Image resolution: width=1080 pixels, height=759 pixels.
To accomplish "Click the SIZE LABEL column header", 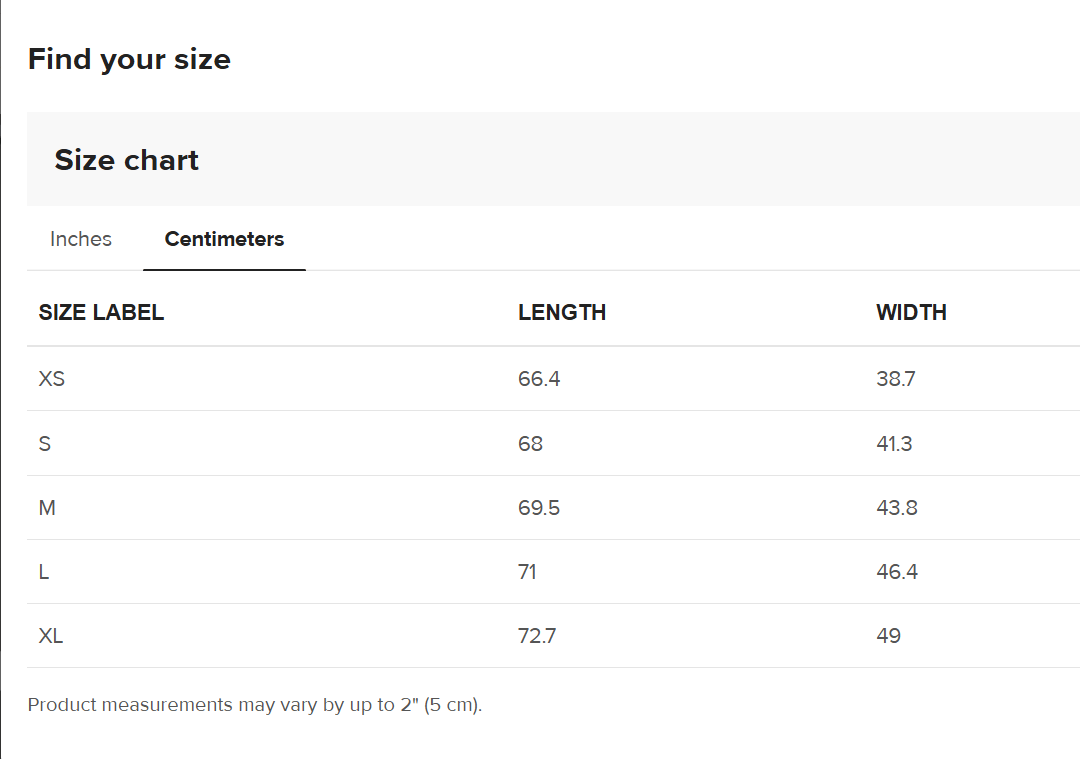I will (x=101, y=312).
